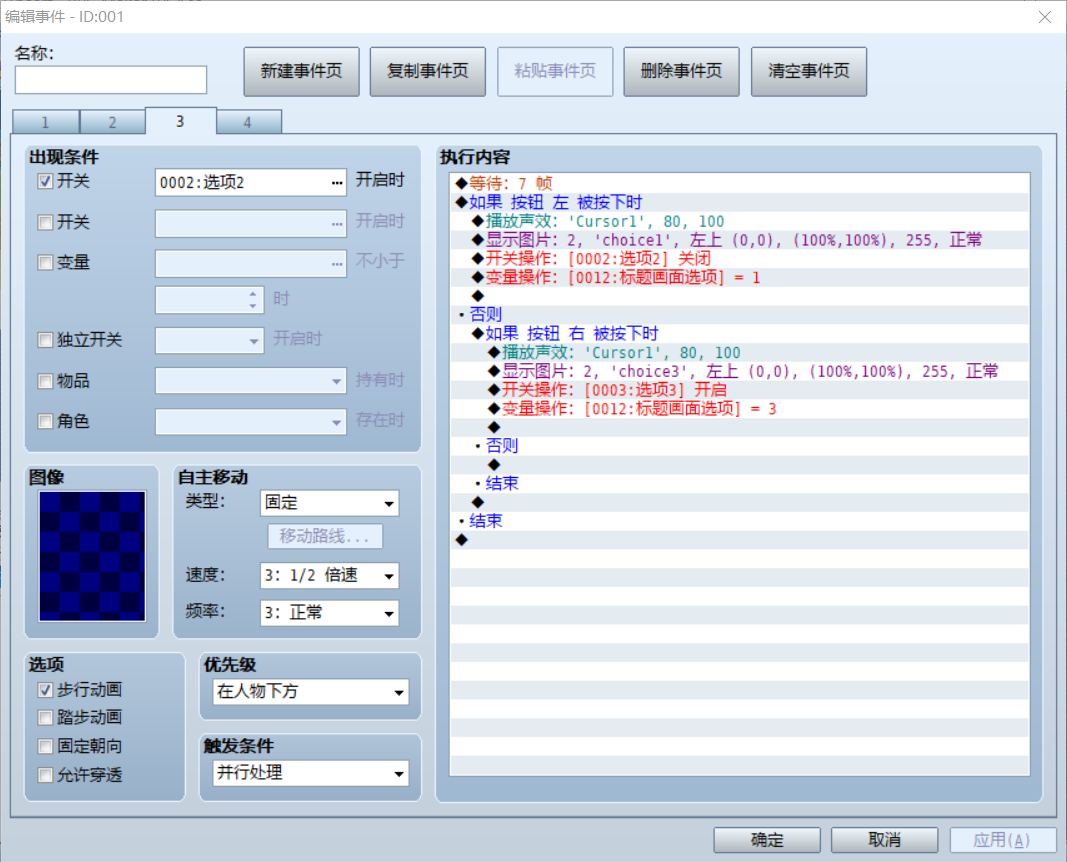
Task: Select the 如果 按钮 右 被按下时 line
Action: (740, 333)
